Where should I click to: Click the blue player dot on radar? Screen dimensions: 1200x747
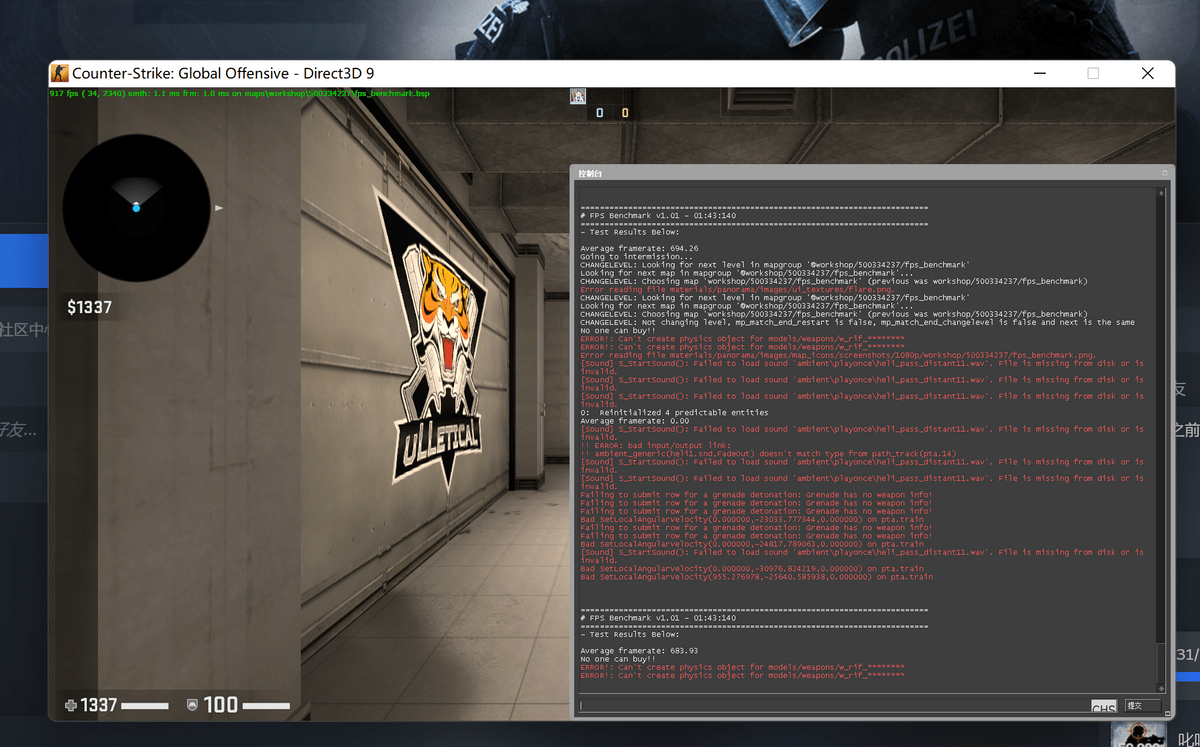(136, 207)
